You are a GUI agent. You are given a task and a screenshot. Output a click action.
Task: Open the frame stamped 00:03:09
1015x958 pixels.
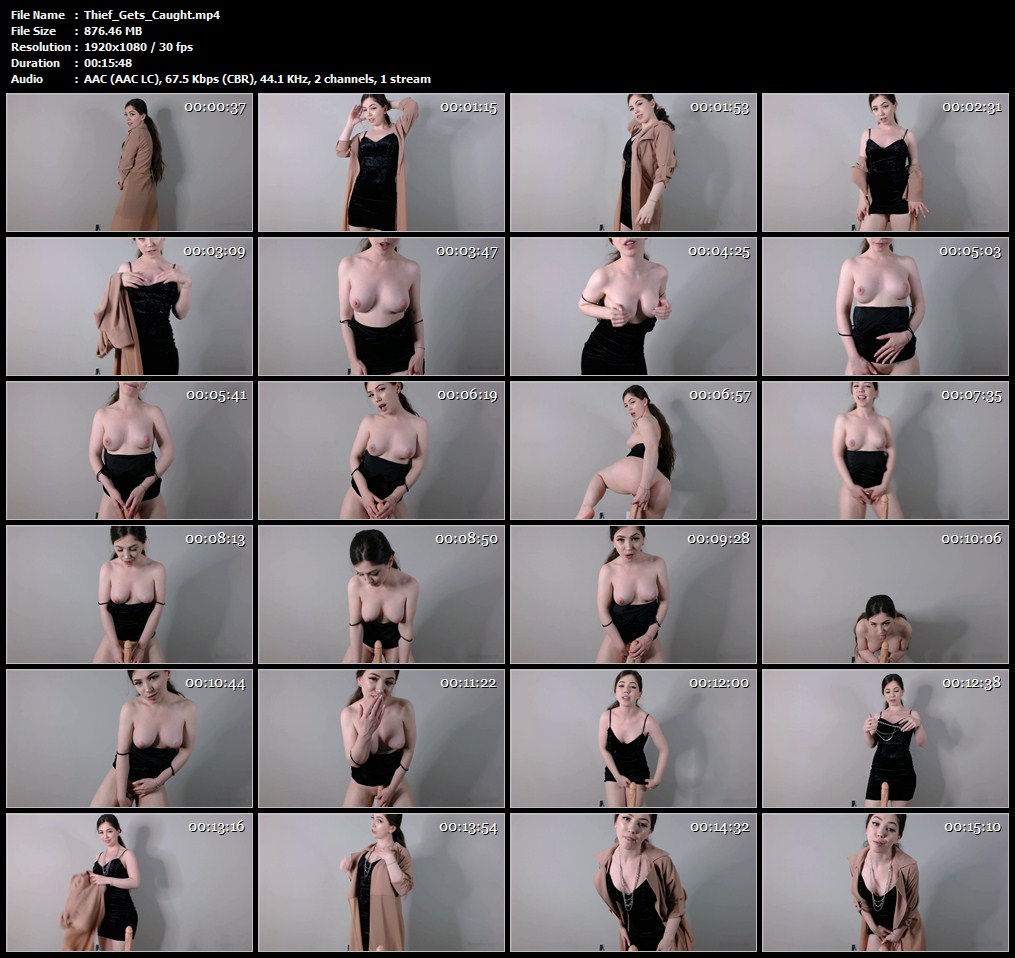[x=129, y=306]
